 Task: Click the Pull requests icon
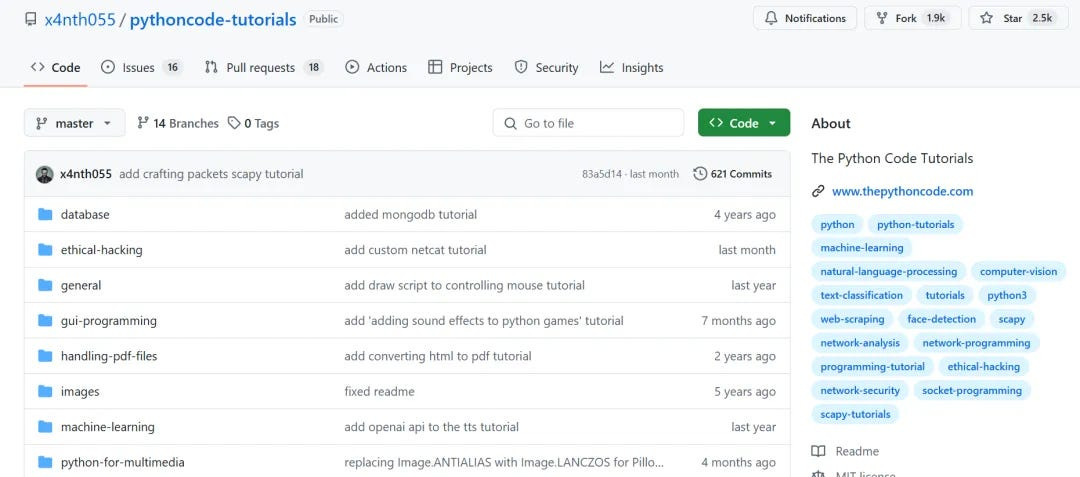click(x=211, y=67)
